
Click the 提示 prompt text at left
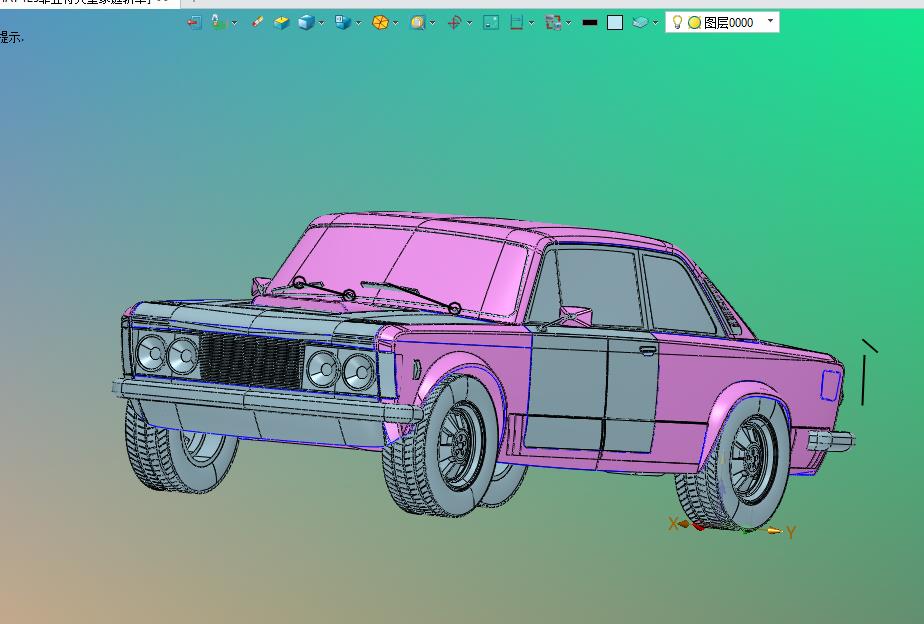pos(11,38)
